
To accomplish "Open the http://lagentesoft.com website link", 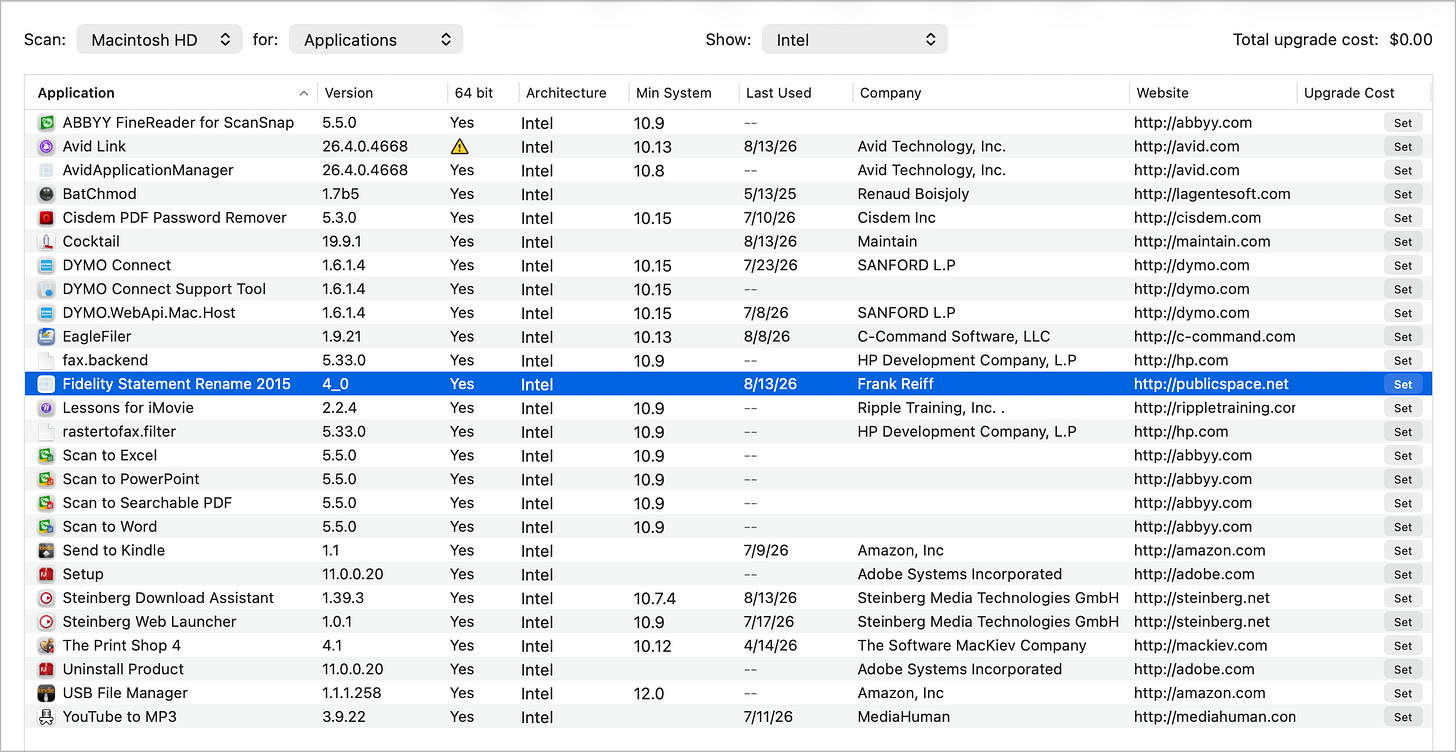I will [1212, 194].
